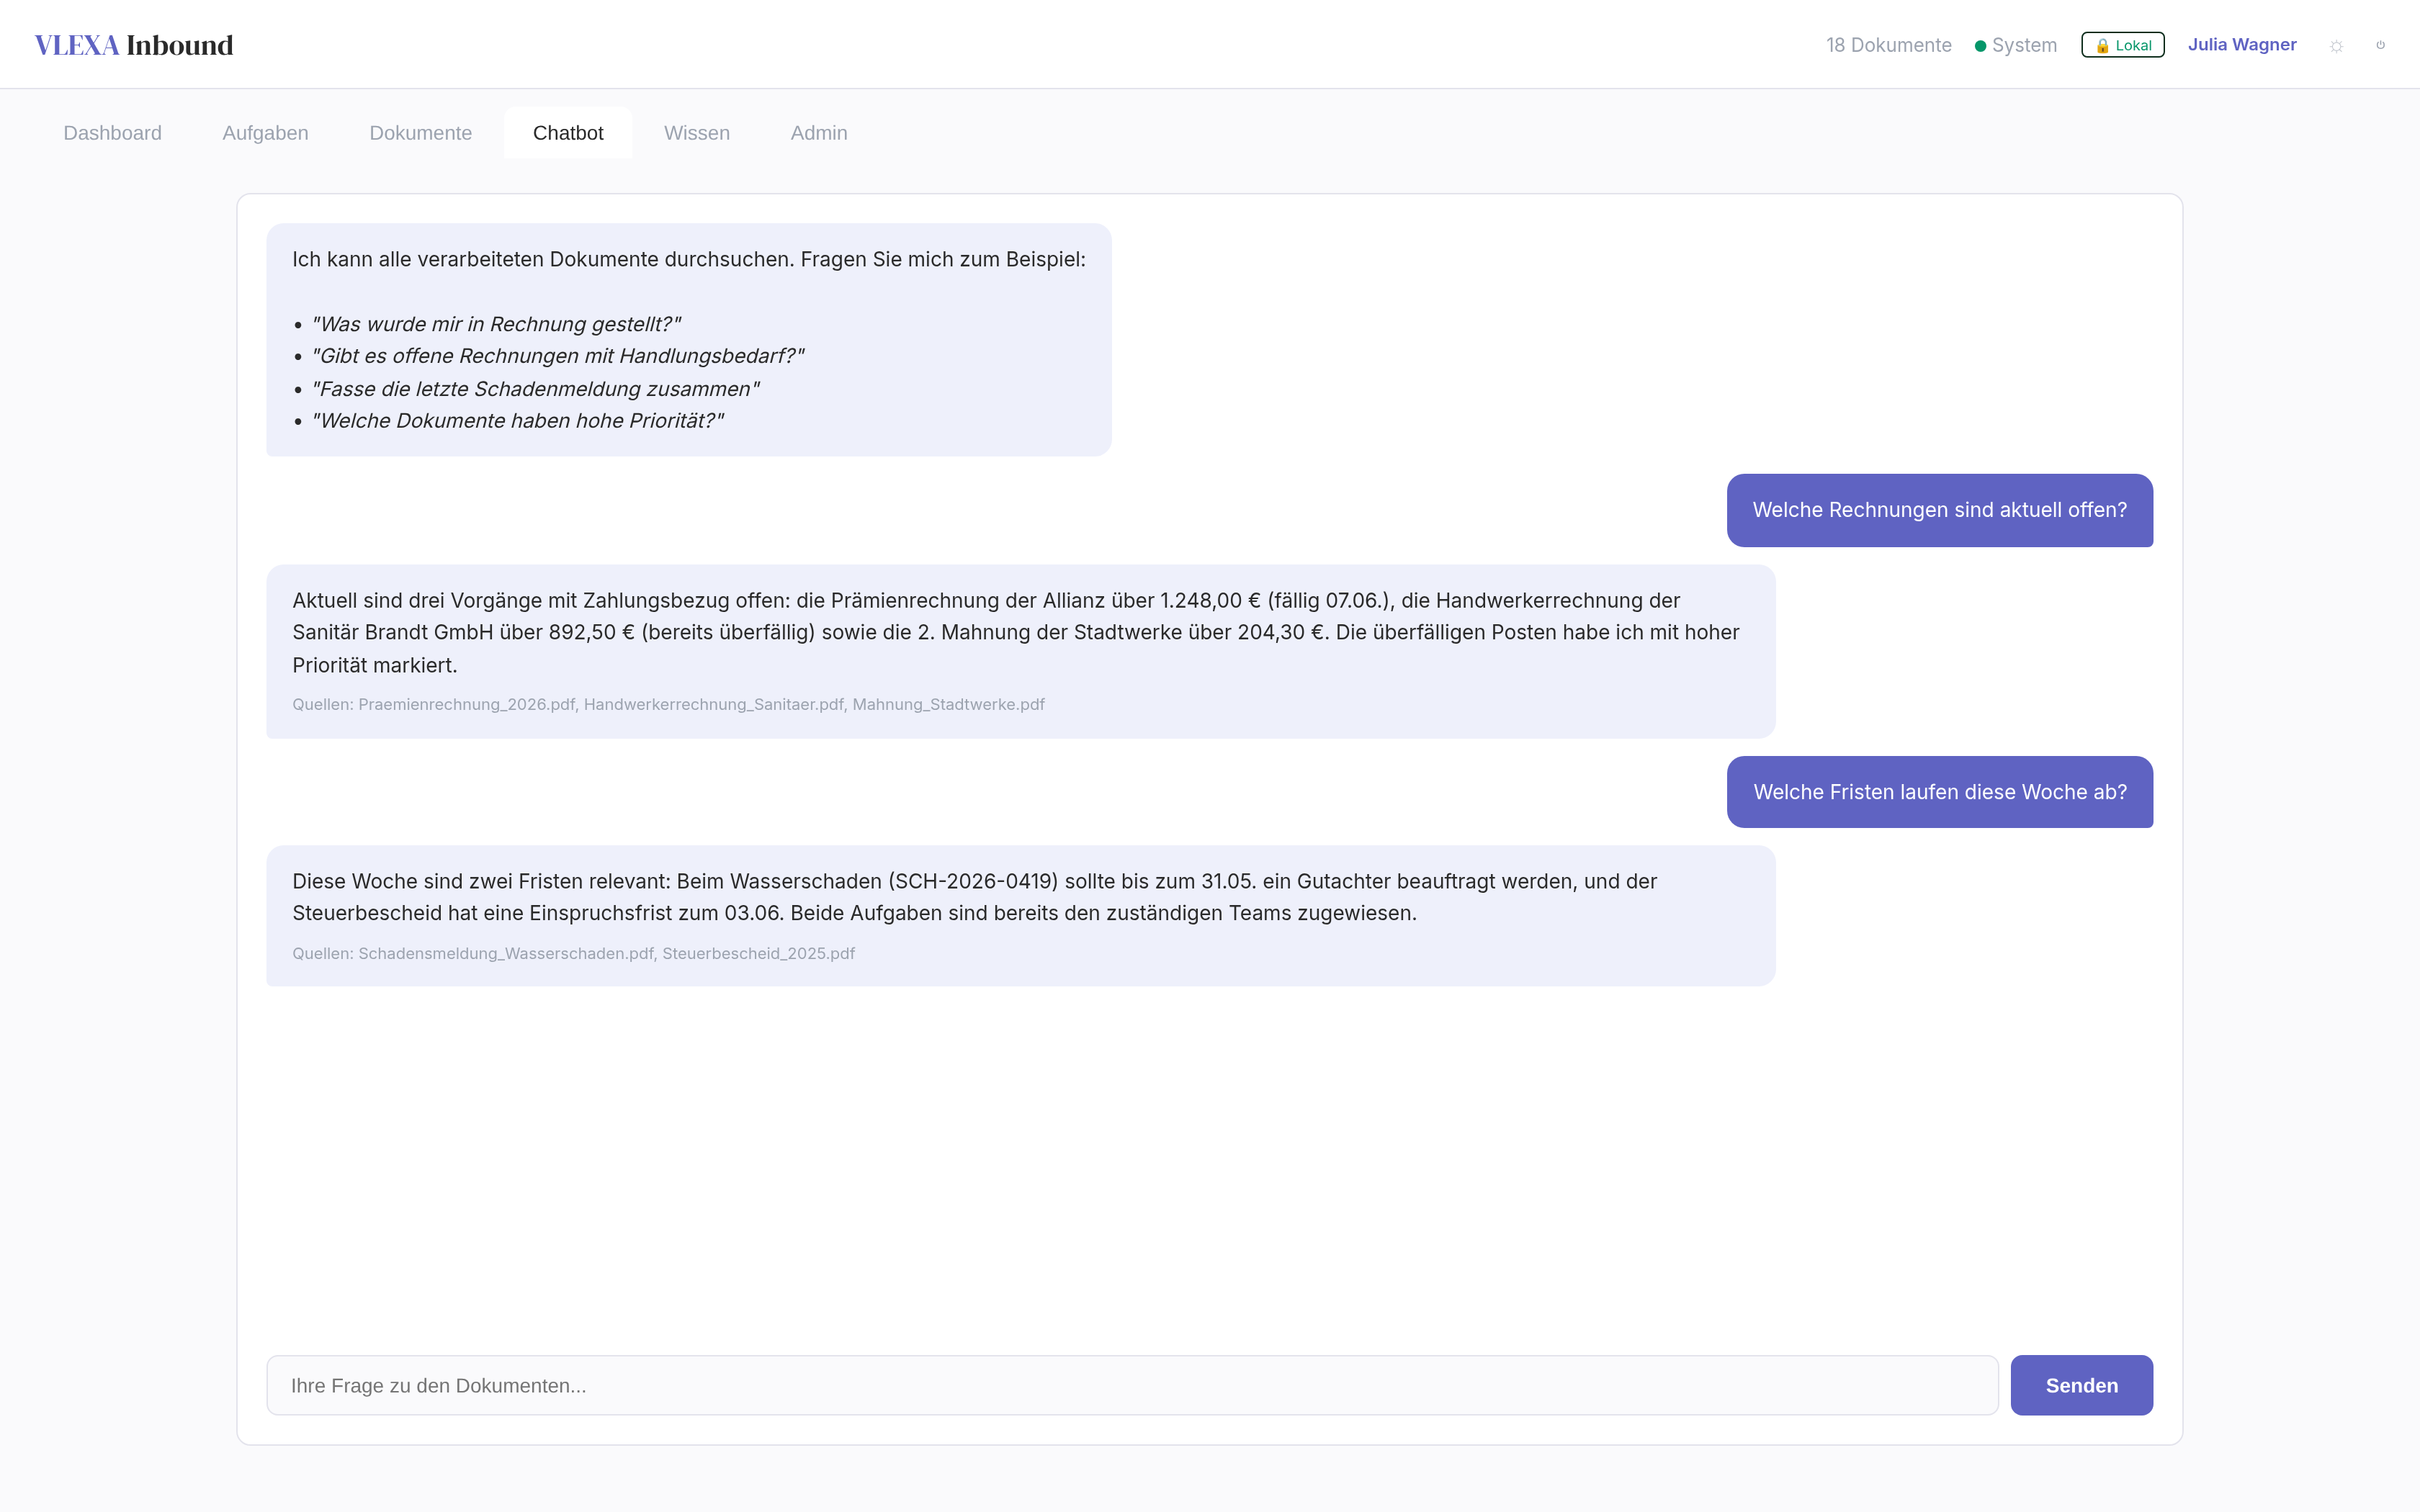Click the Lokal lock badge
This screenshot has height=1512, width=2420.
pyautogui.click(x=2122, y=45)
